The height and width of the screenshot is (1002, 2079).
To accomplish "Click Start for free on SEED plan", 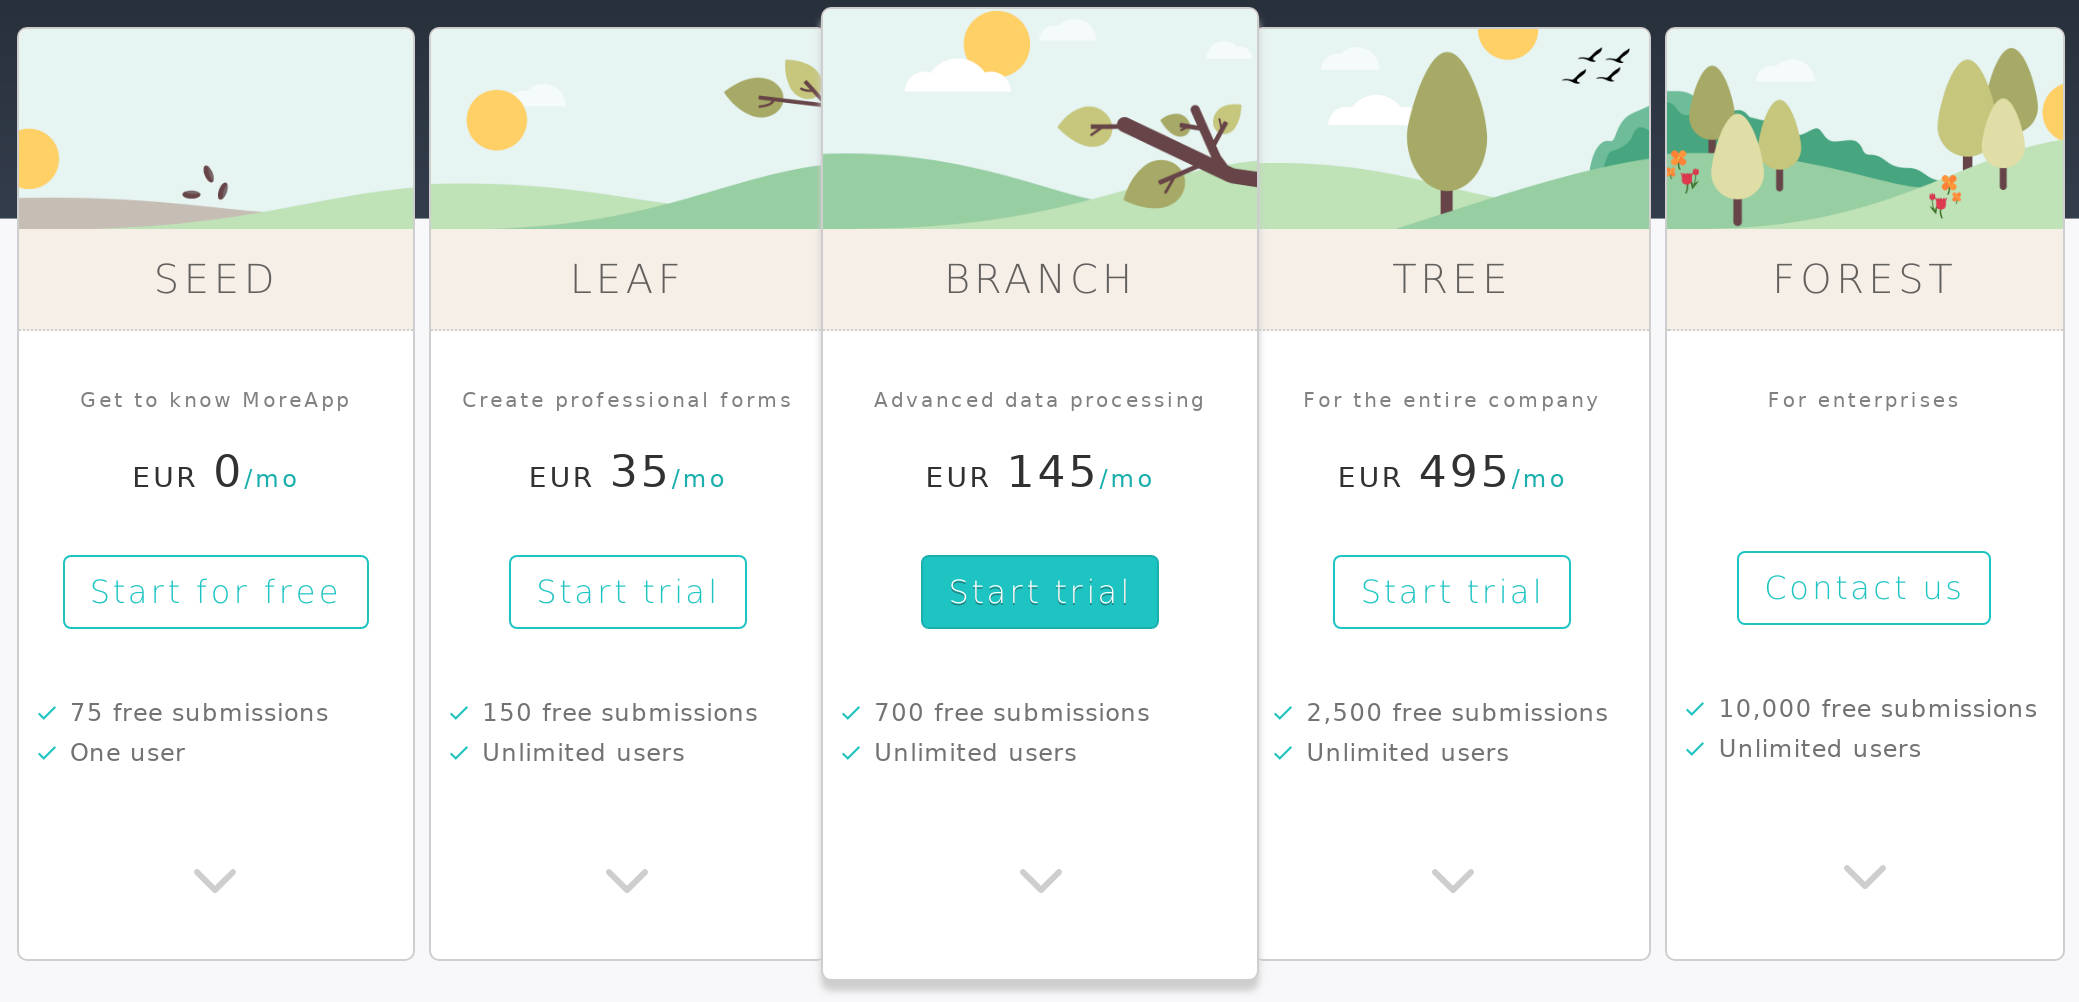I will (x=215, y=591).
